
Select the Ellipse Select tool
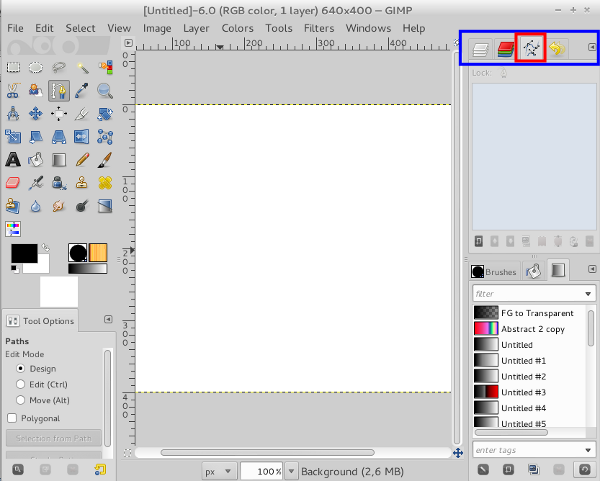pos(36,68)
